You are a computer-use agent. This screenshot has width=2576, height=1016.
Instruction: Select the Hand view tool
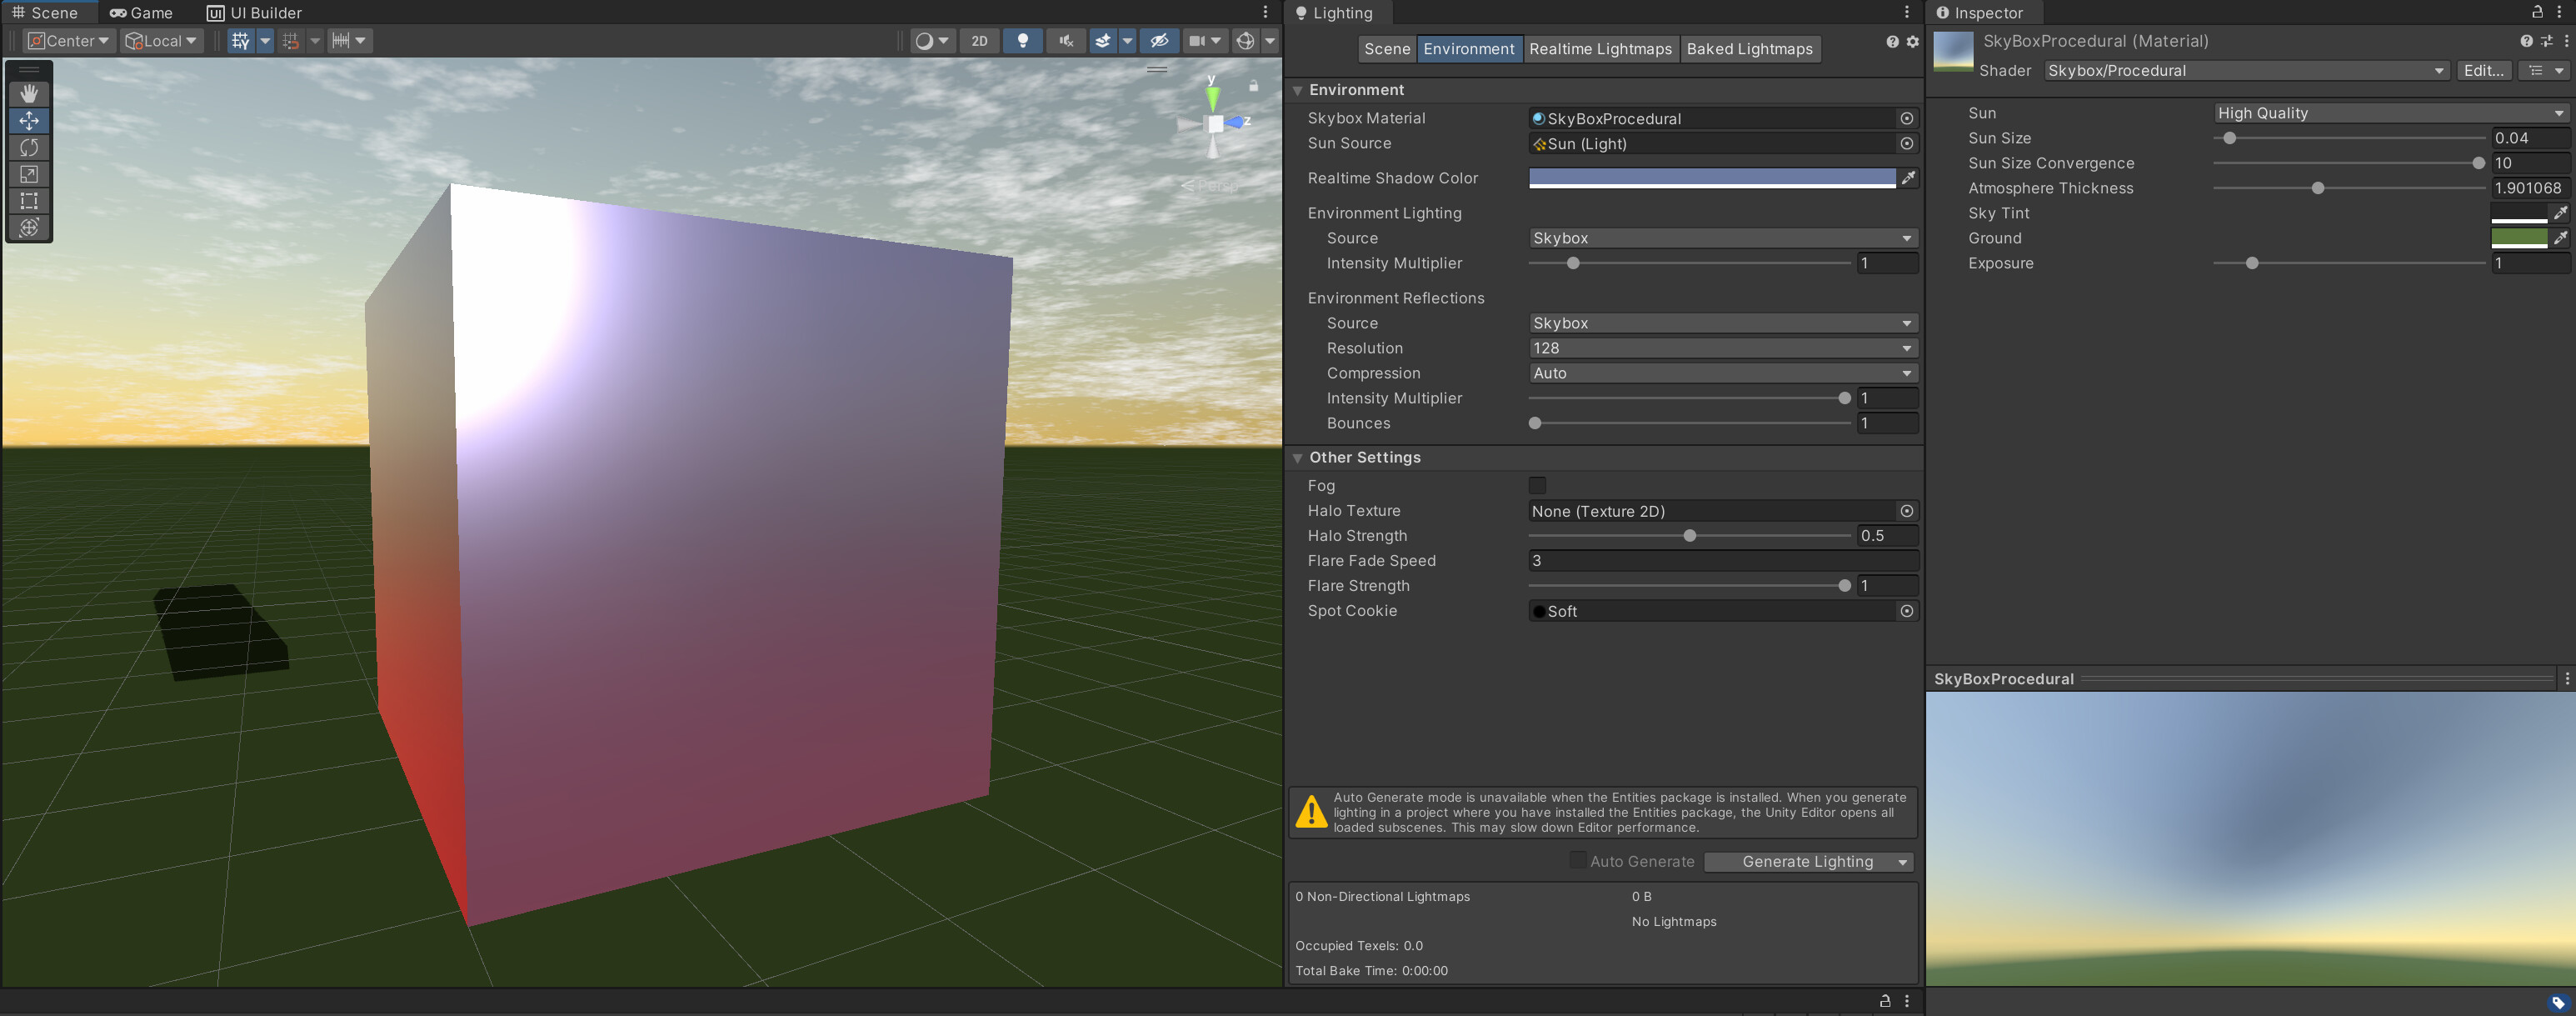(29, 93)
